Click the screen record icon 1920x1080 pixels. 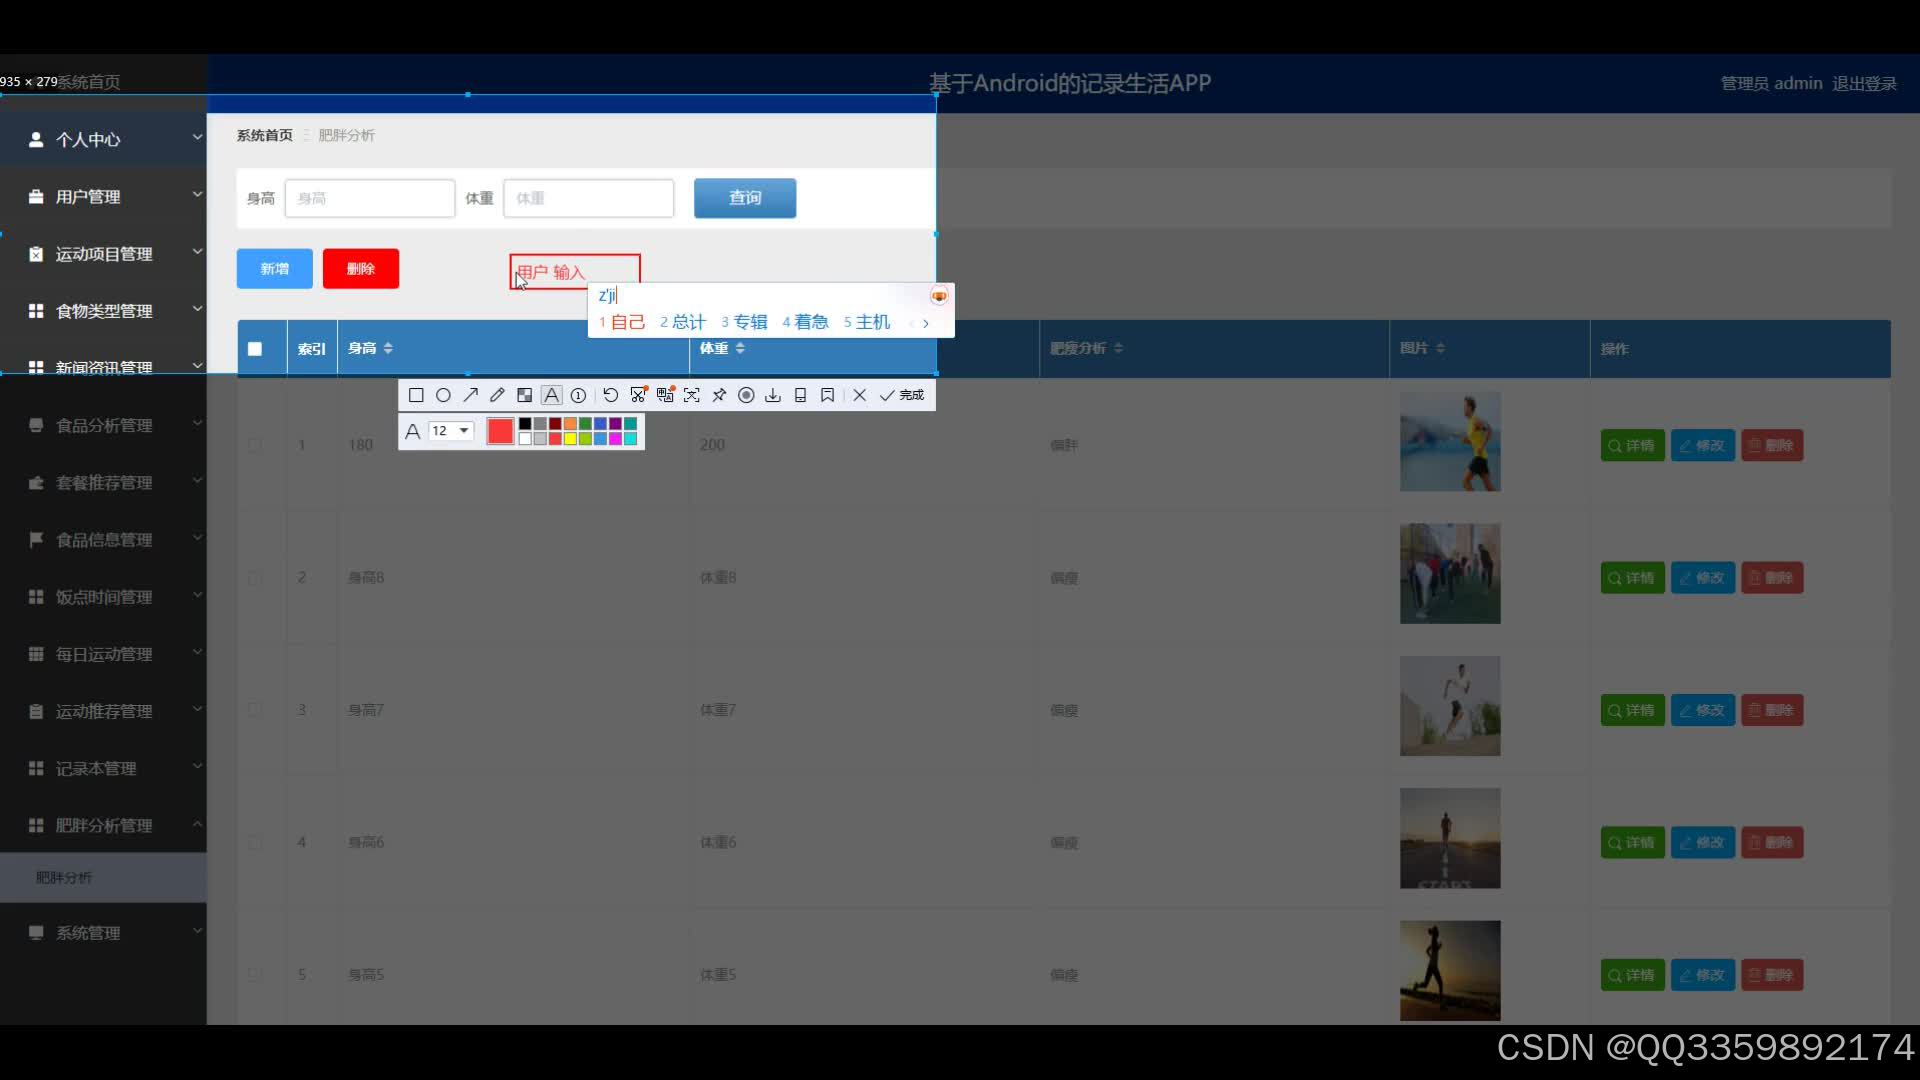click(x=746, y=395)
